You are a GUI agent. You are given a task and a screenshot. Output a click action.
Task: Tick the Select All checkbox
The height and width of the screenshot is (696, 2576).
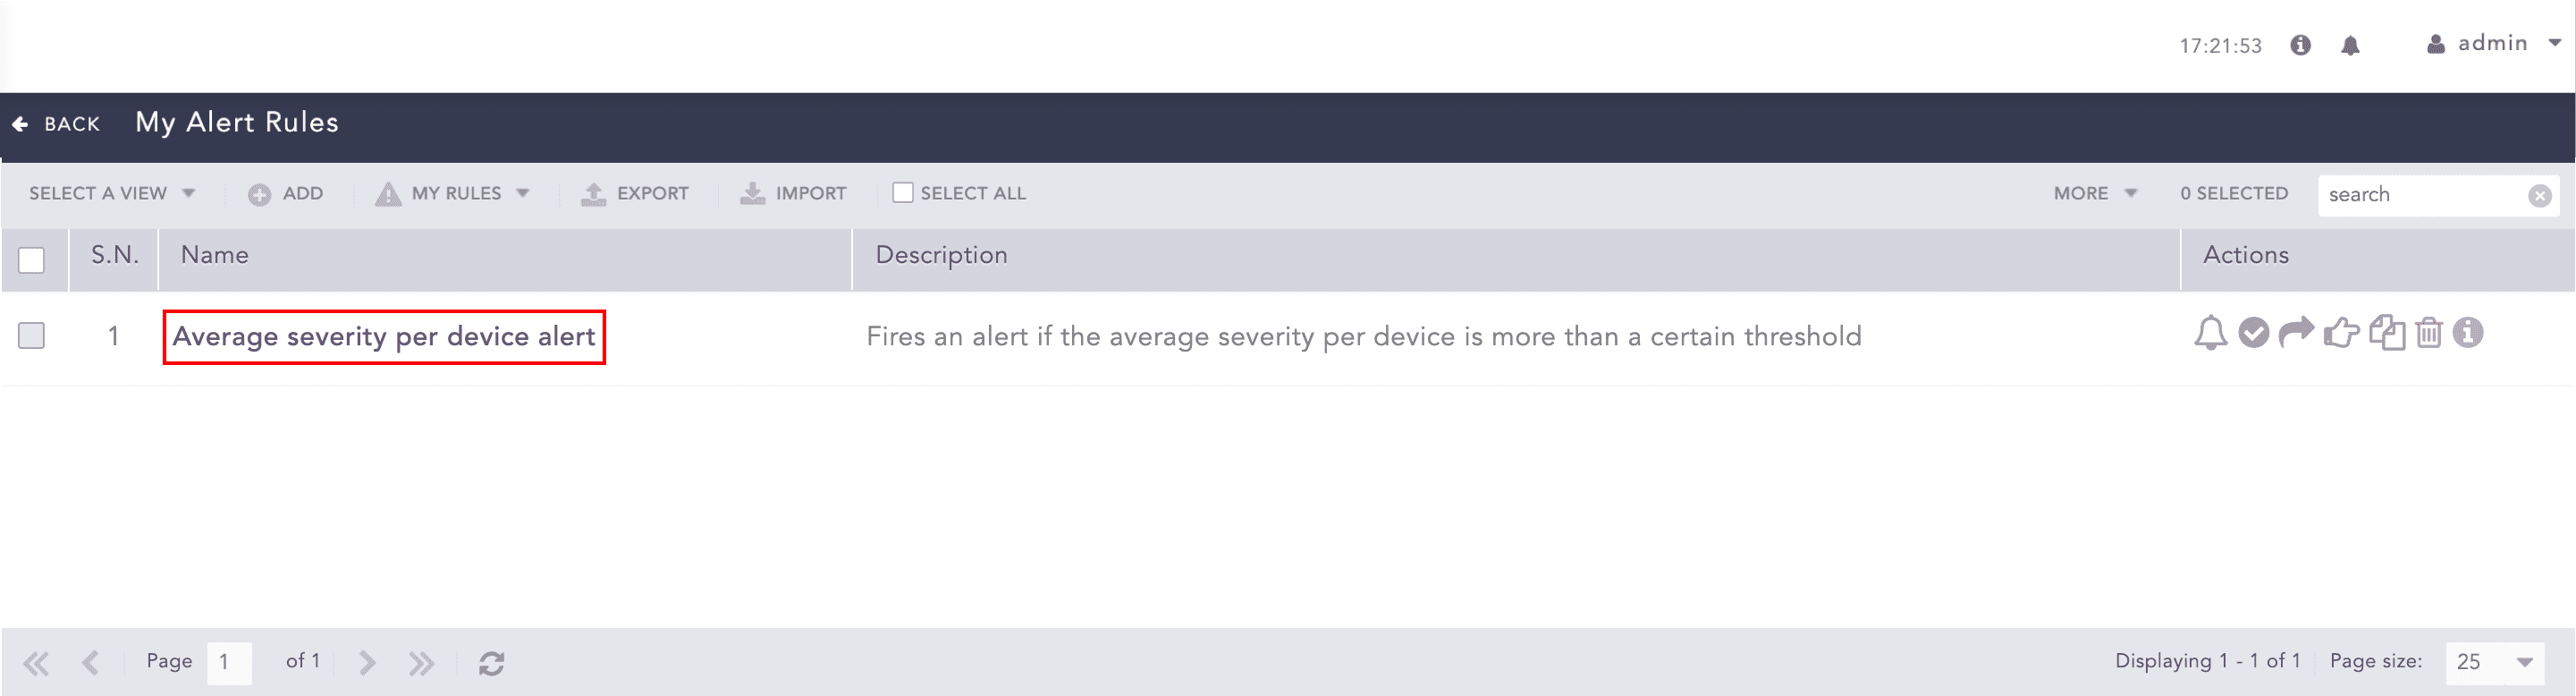[902, 193]
